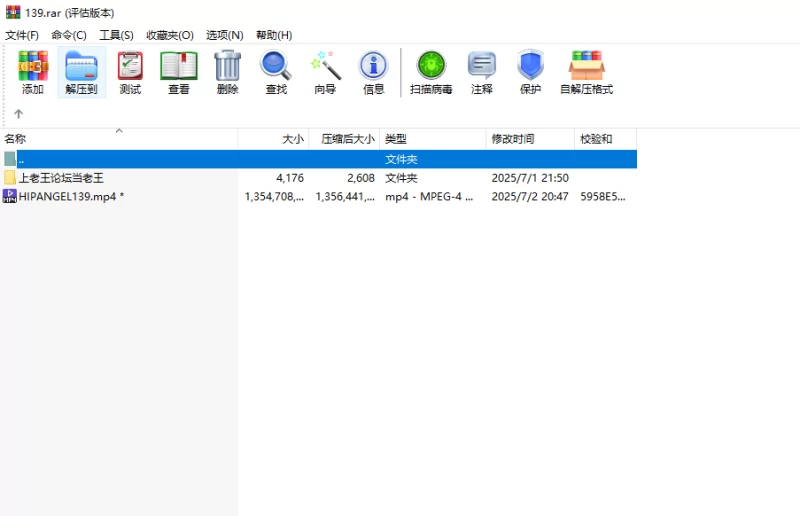The height and width of the screenshot is (516, 800).
Task: Click size value 4,176
Action: (290, 178)
